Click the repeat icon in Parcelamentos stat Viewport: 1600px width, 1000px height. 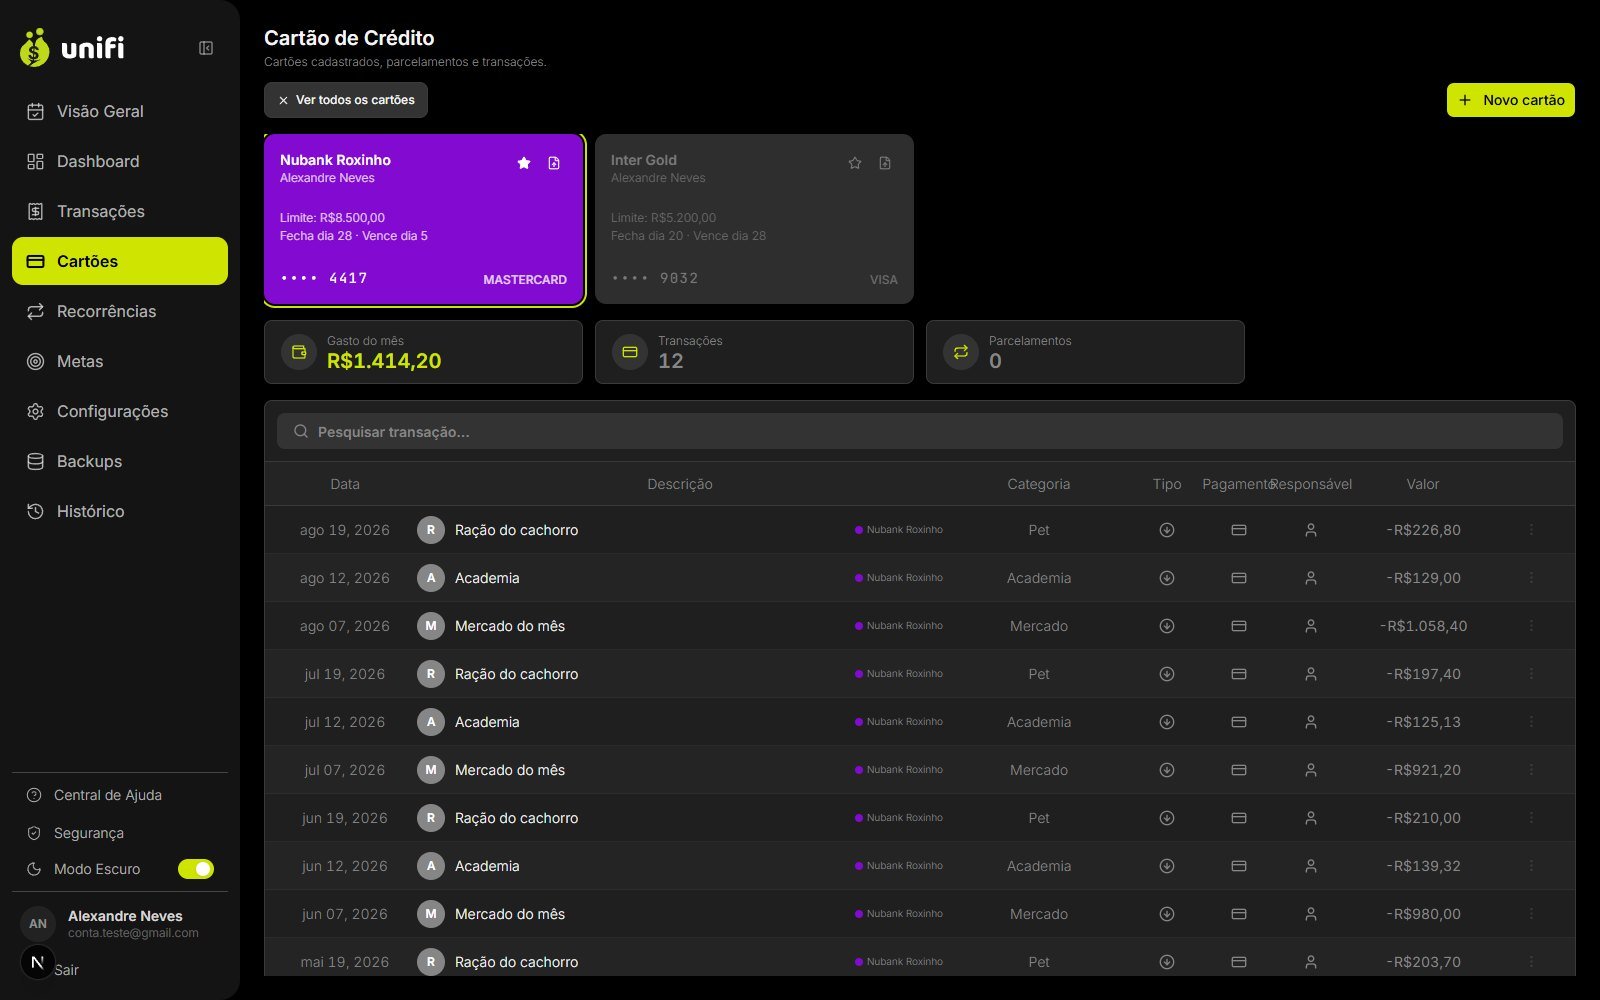coord(961,352)
